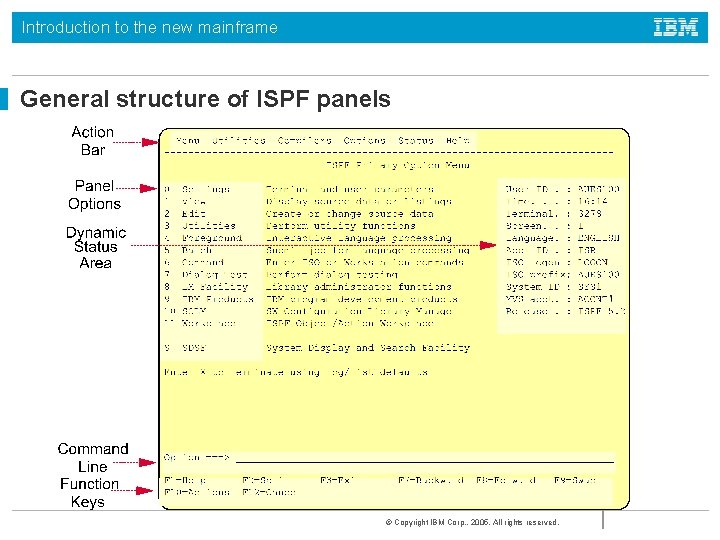Click the F3=Exit function key

[338, 480]
